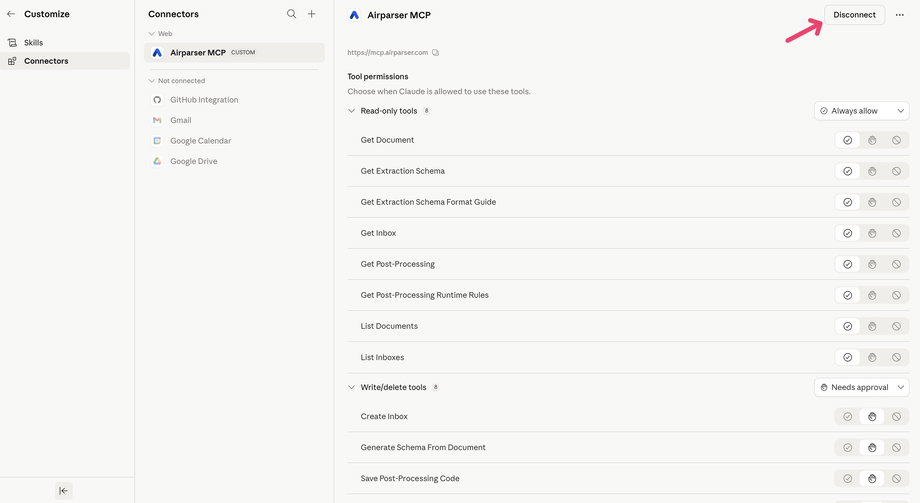Screen dimensions: 920x503
Task: Set Get Extraction Schema to always allow
Action: click(847, 171)
